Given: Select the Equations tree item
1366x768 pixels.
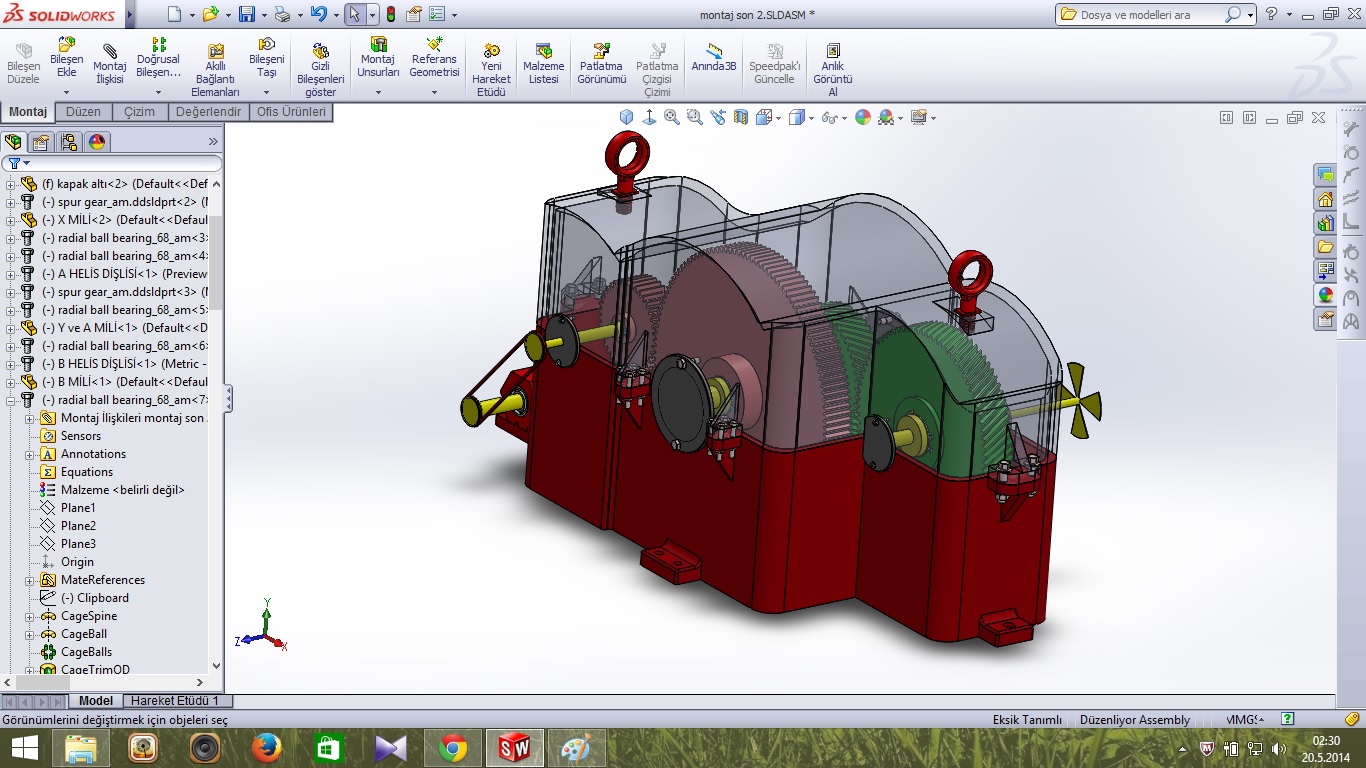Looking at the screenshot, I should click(x=86, y=472).
